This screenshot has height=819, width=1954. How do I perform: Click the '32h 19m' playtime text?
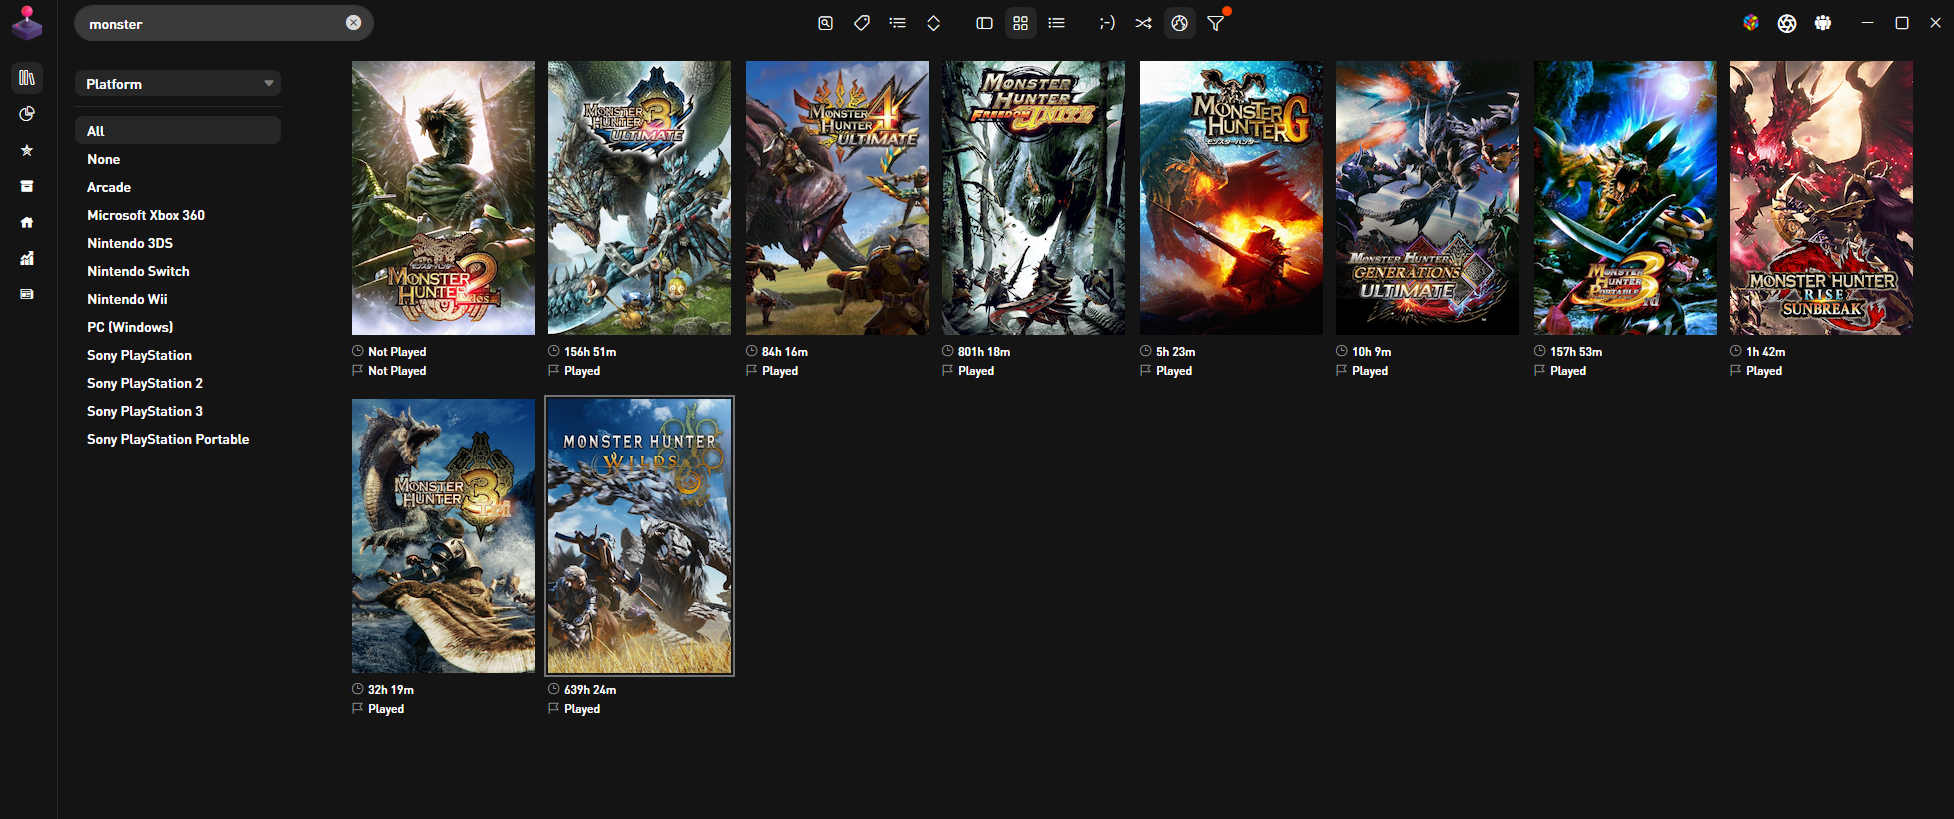[391, 690]
